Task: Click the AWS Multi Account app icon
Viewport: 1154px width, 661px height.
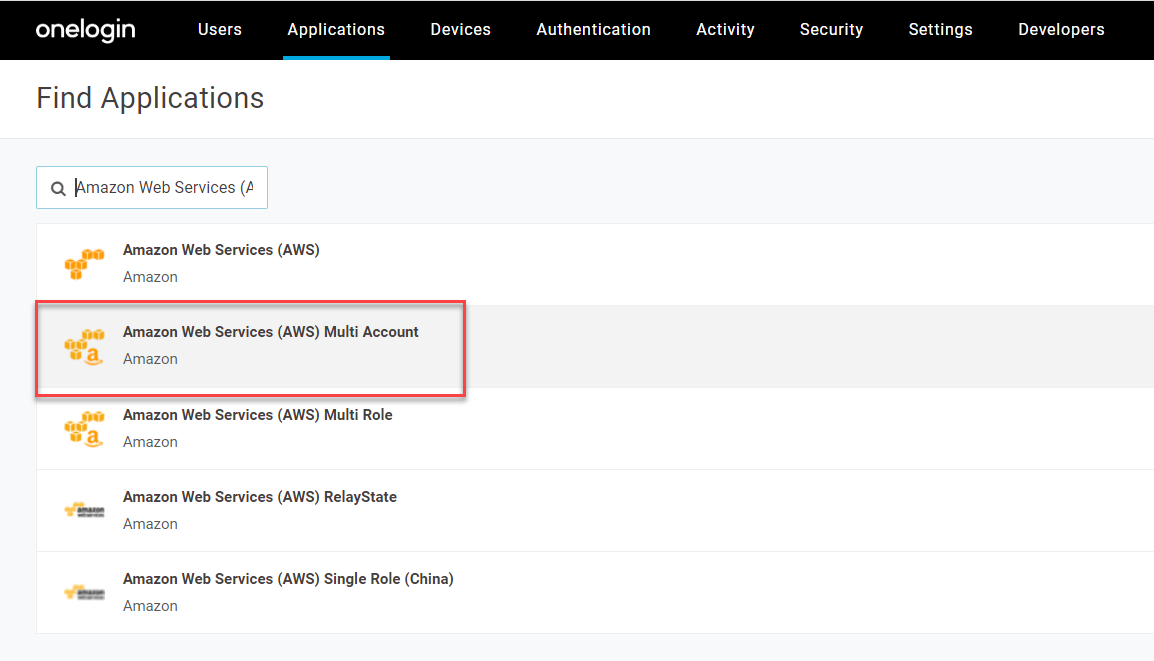Action: pos(84,347)
